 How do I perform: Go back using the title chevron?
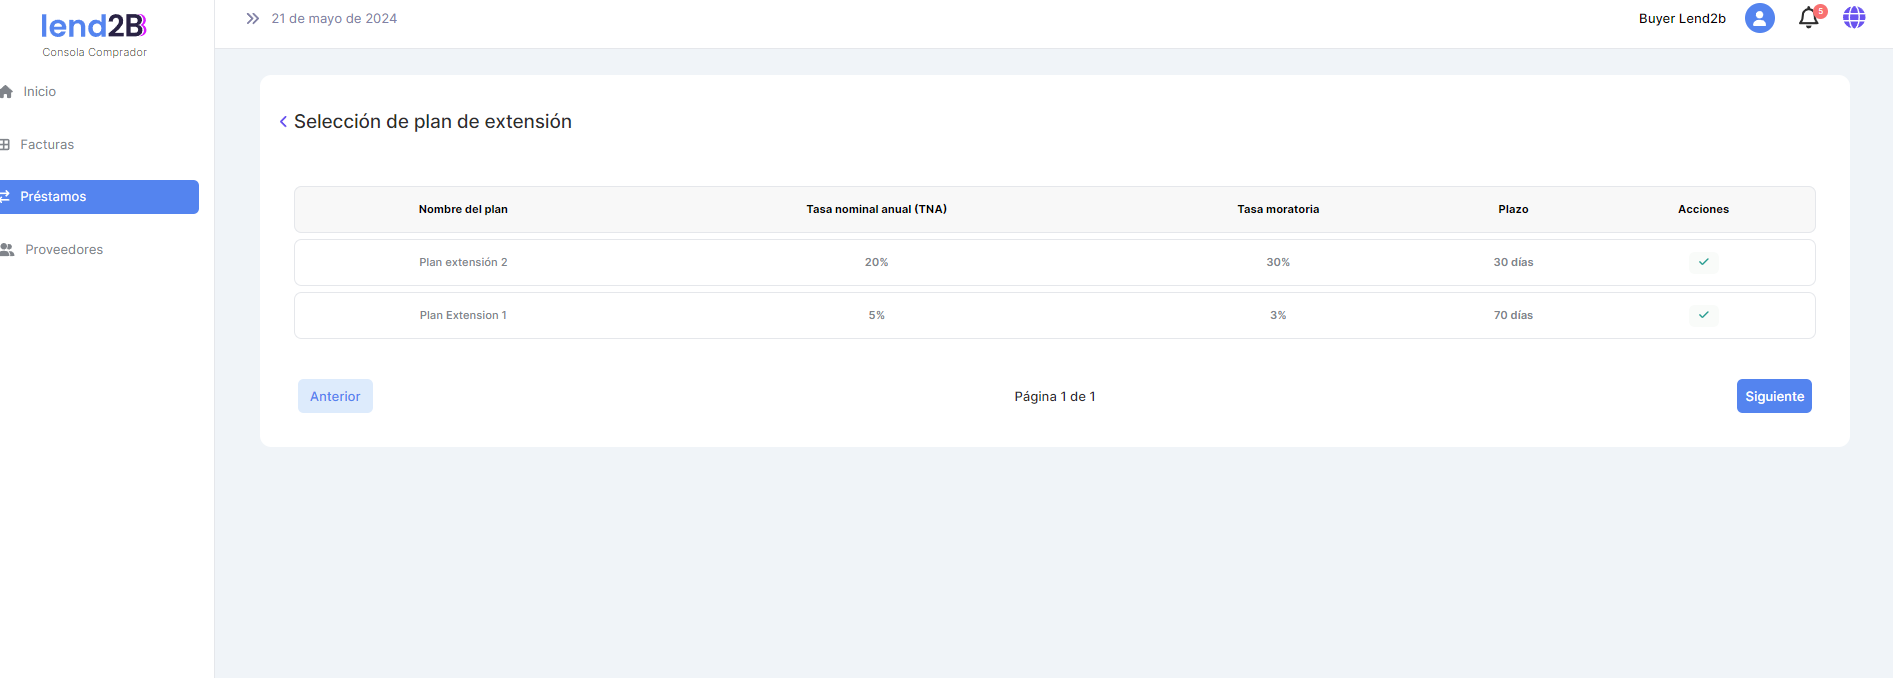(283, 122)
